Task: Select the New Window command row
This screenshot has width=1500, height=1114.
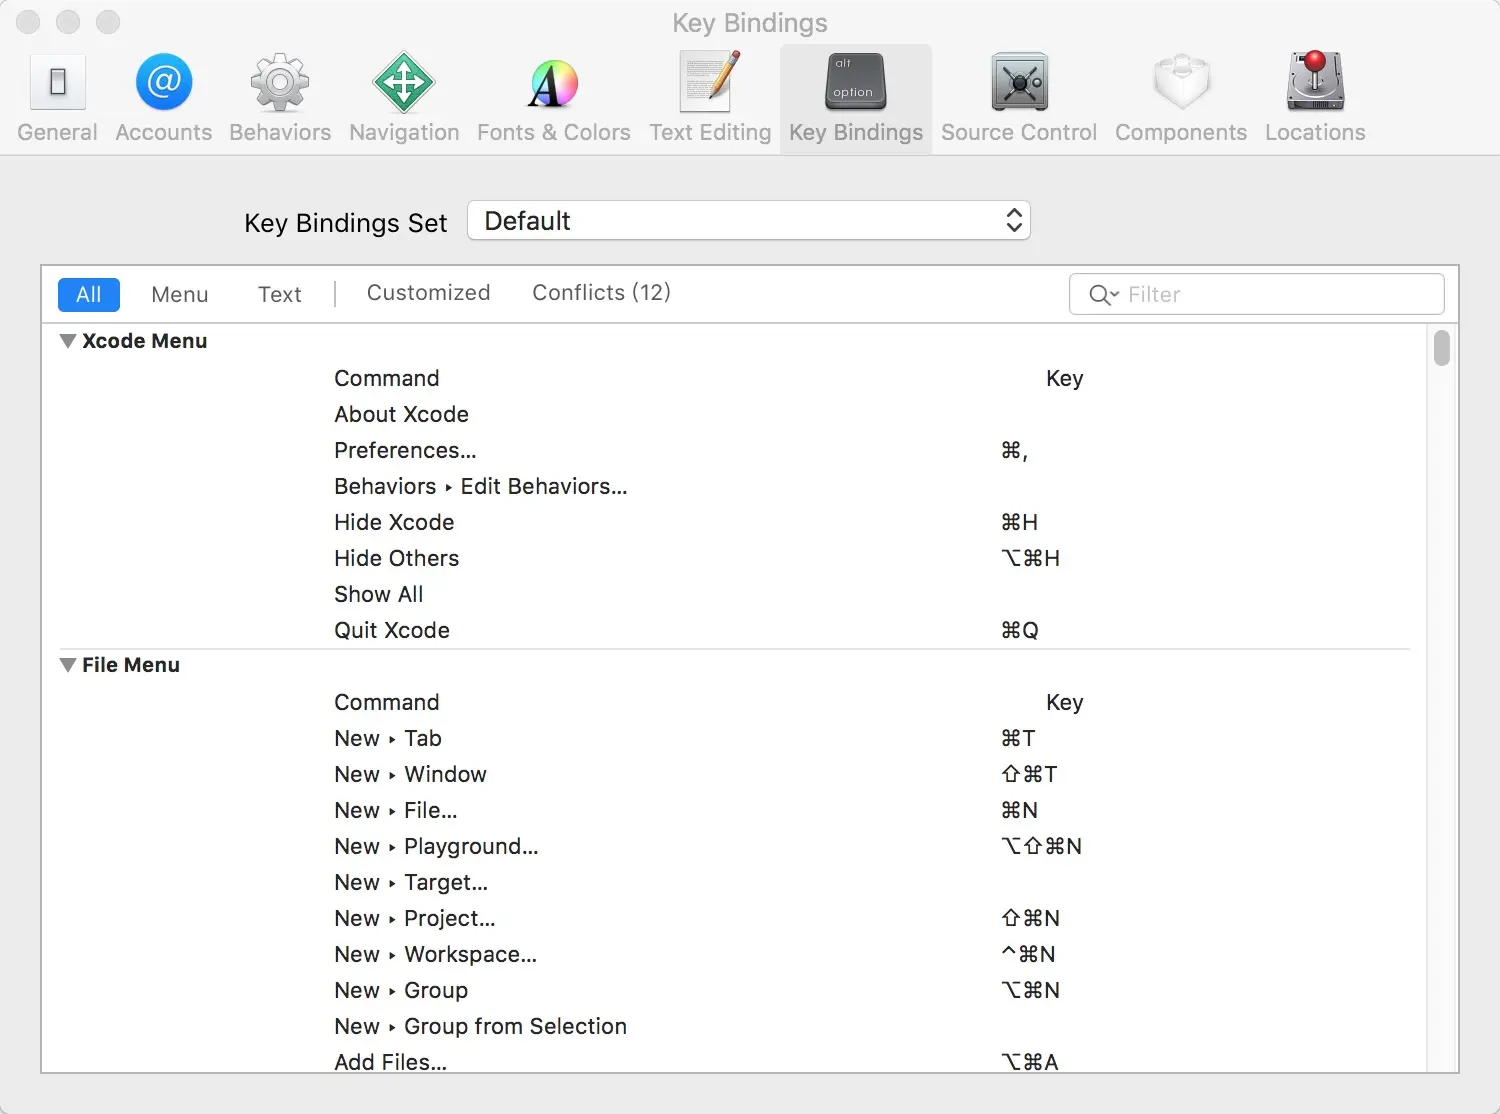Action: click(735, 774)
